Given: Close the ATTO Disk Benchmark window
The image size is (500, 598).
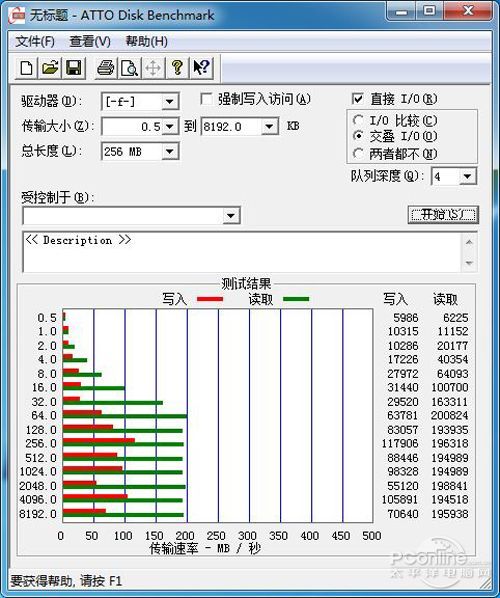Looking at the screenshot, I should coord(468,11).
